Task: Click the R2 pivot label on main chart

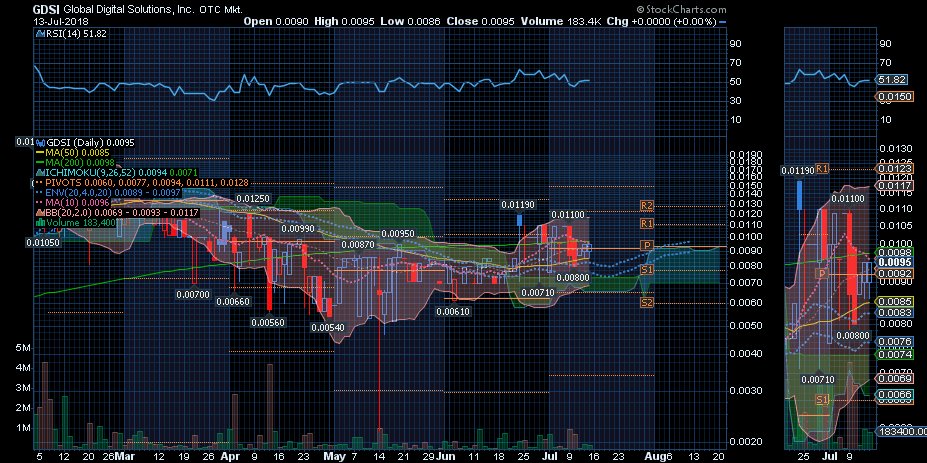Action: pyautogui.click(x=647, y=206)
